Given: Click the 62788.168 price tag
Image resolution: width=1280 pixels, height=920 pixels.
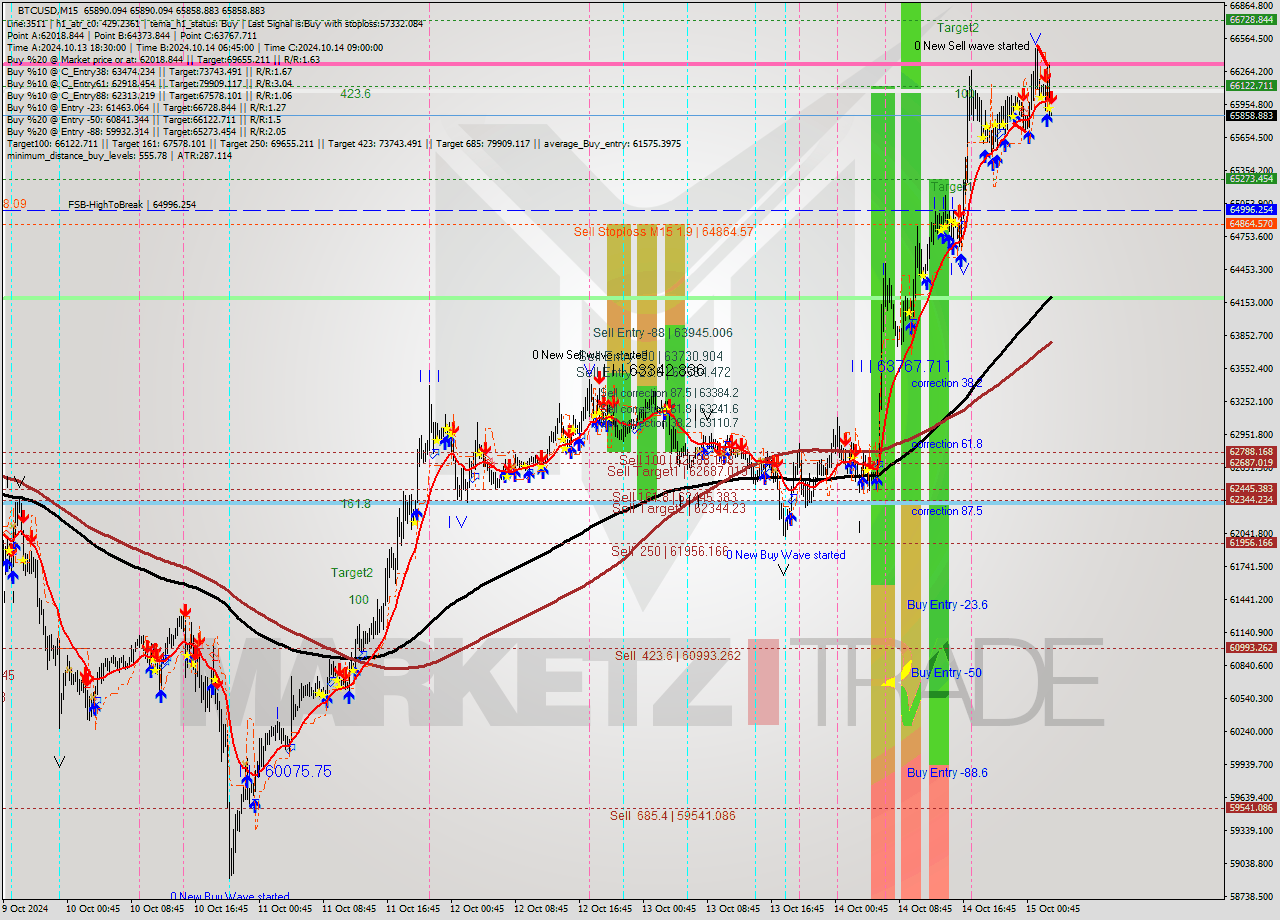Looking at the screenshot, I should [1250, 452].
